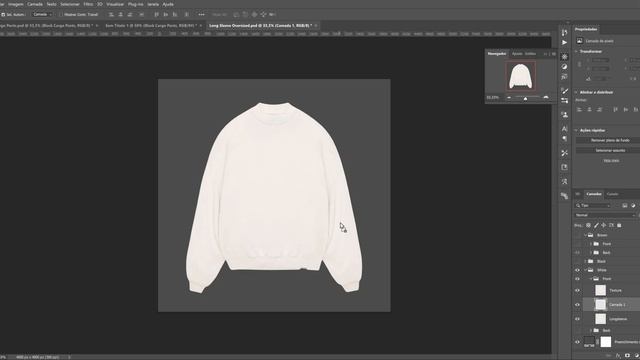Click the Preenchimento layer mask thumbnail

[x=606, y=342]
